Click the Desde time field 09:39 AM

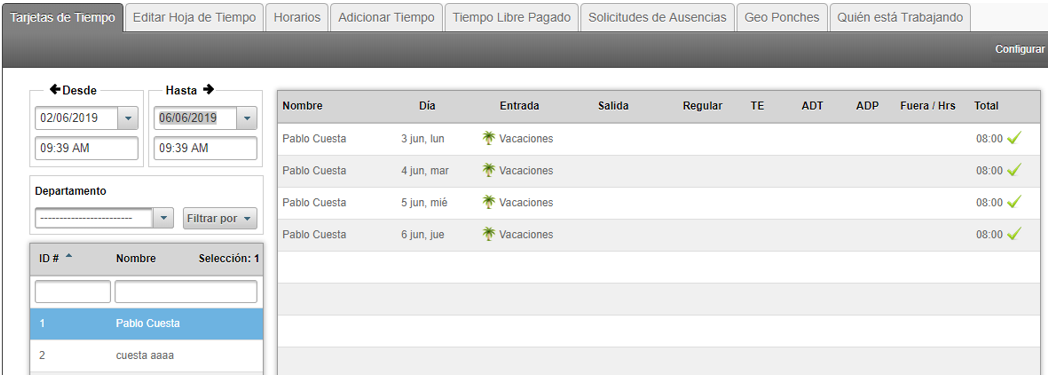point(86,148)
